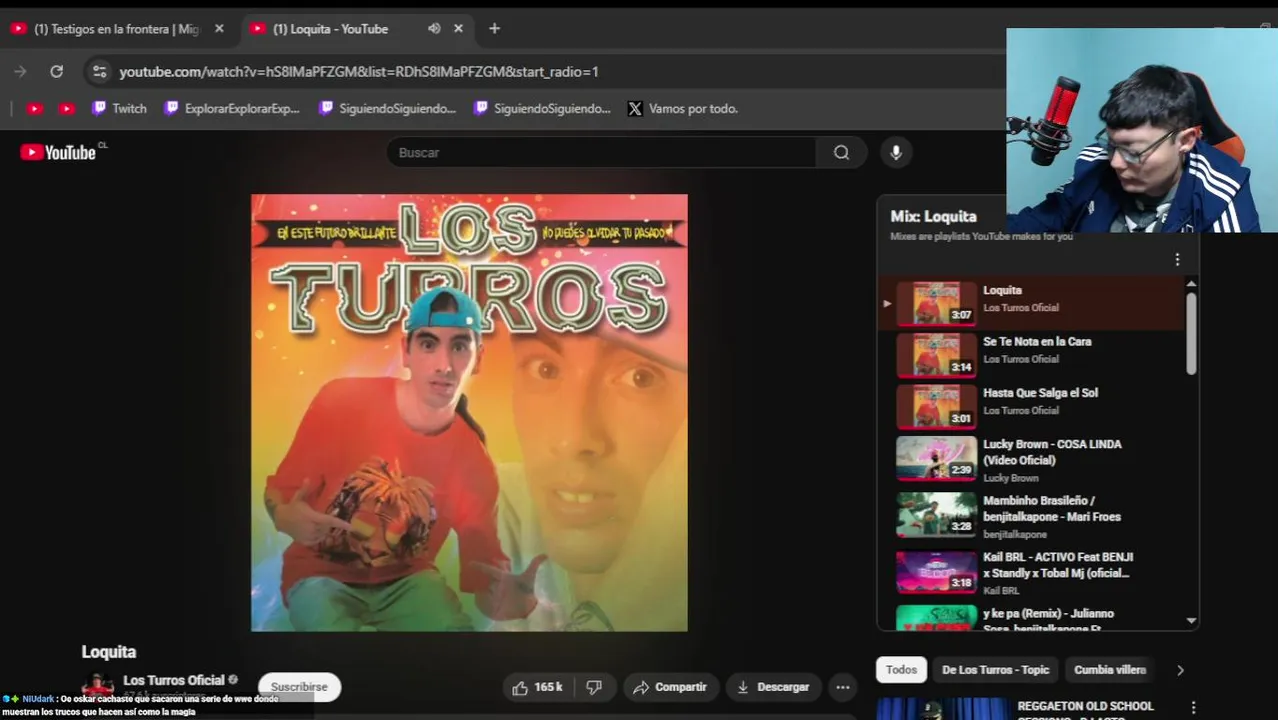Screen dimensions: 1278x720
Task: Play y ke pa (Remix) playlist item
Action: [1031, 618]
